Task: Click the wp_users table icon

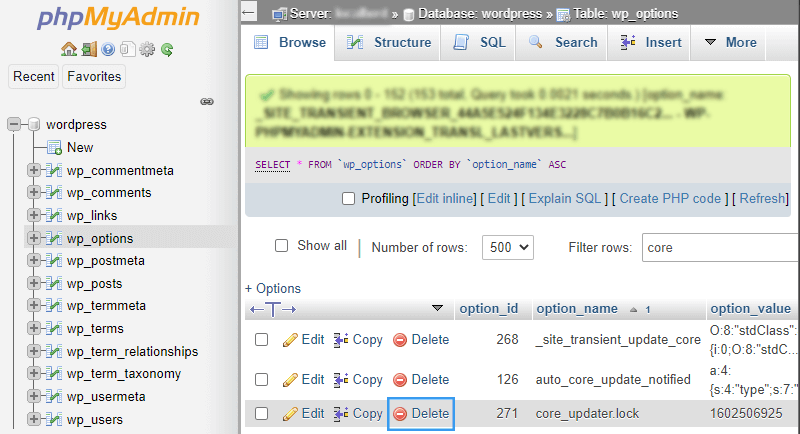Action: tap(54, 419)
